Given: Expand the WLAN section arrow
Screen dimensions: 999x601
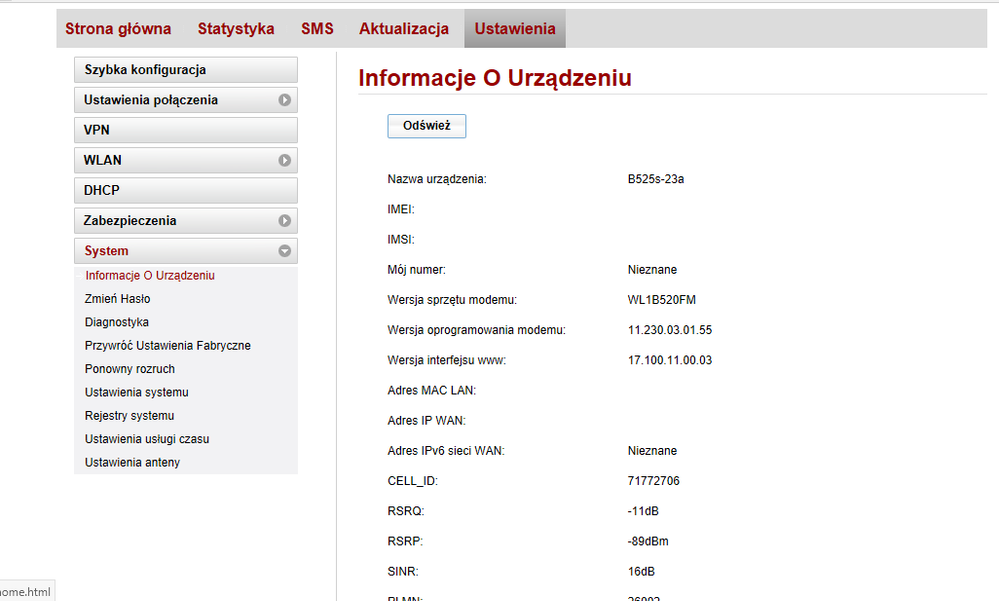Looking at the screenshot, I should pos(285,160).
